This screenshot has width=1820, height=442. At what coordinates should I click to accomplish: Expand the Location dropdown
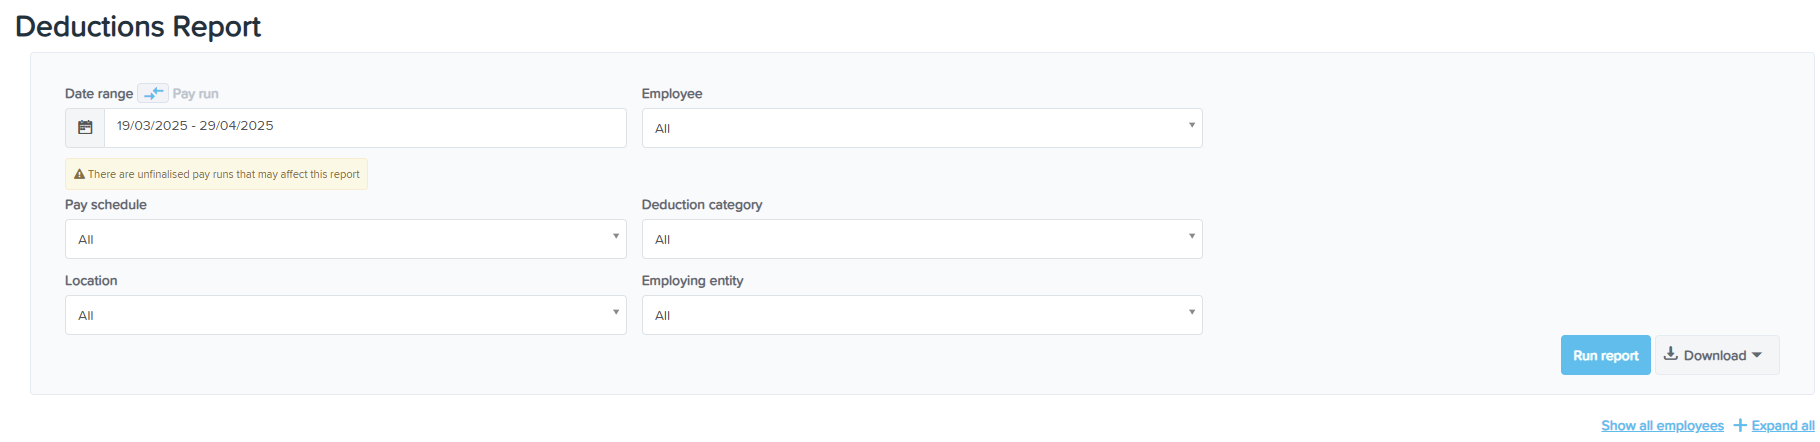tap(345, 315)
